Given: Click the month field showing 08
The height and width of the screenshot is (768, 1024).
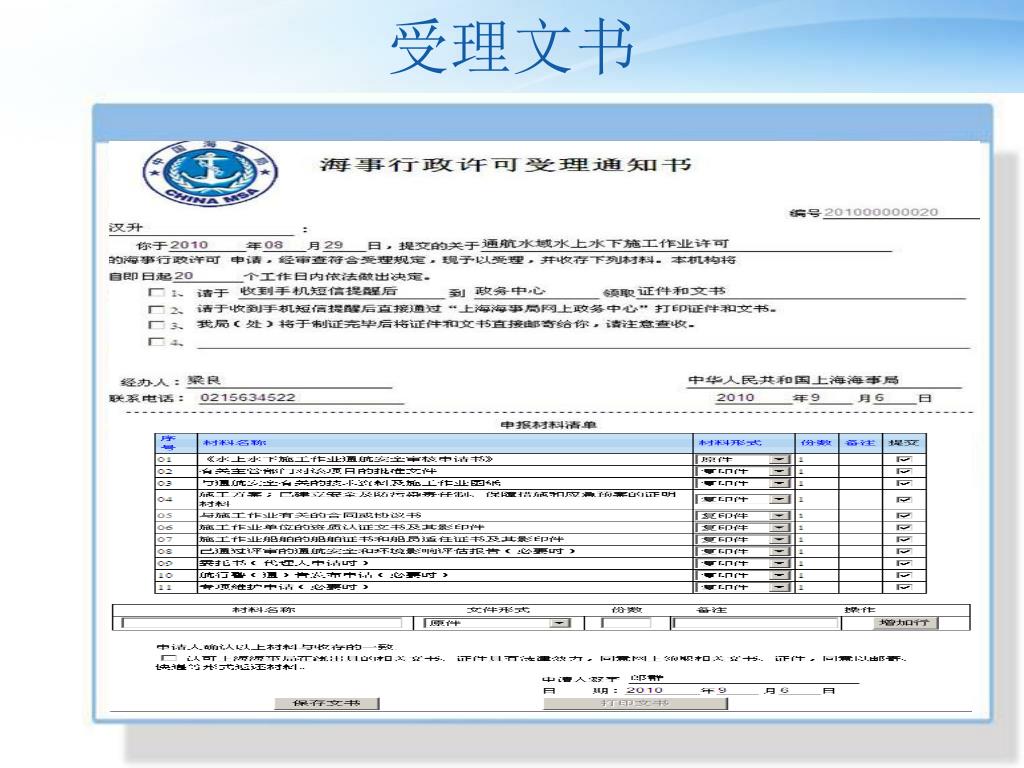Looking at the screenshot, I should 284,245.
